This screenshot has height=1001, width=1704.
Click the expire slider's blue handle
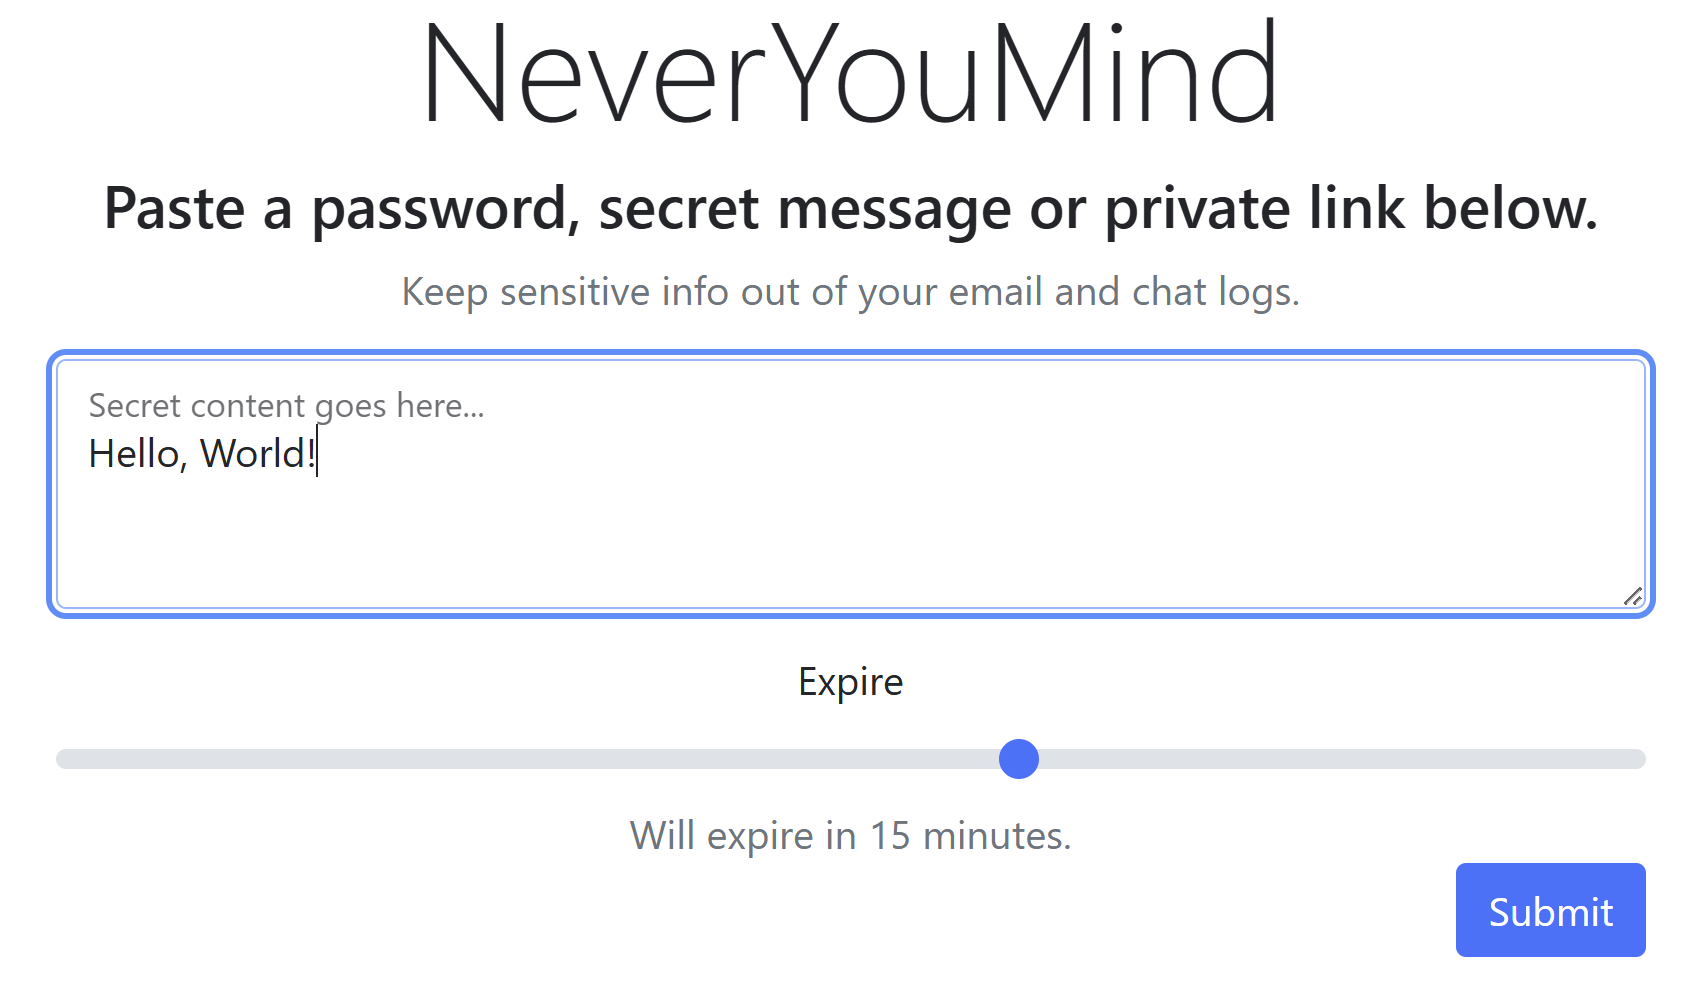[x=1019, y=759]
